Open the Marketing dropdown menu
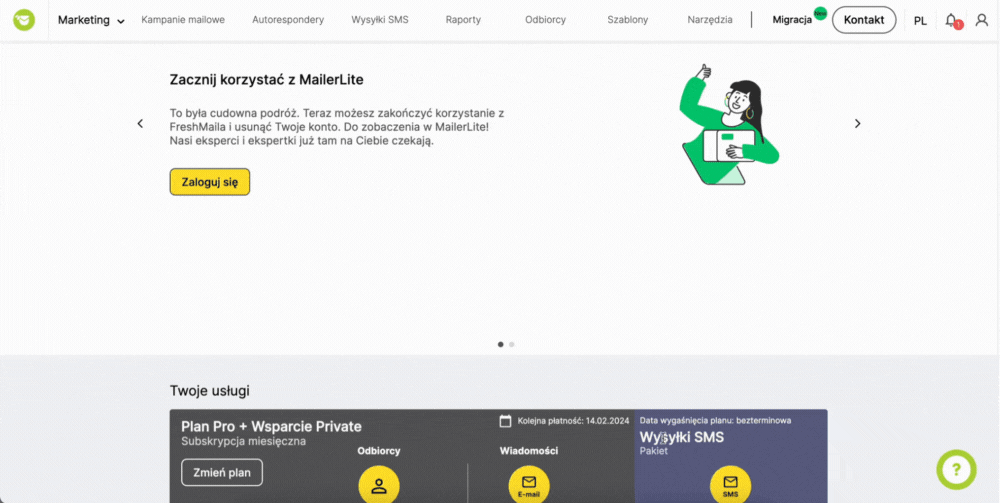Screen dimensions: 1000x503 pyautogui.click(x=91, y=20)
